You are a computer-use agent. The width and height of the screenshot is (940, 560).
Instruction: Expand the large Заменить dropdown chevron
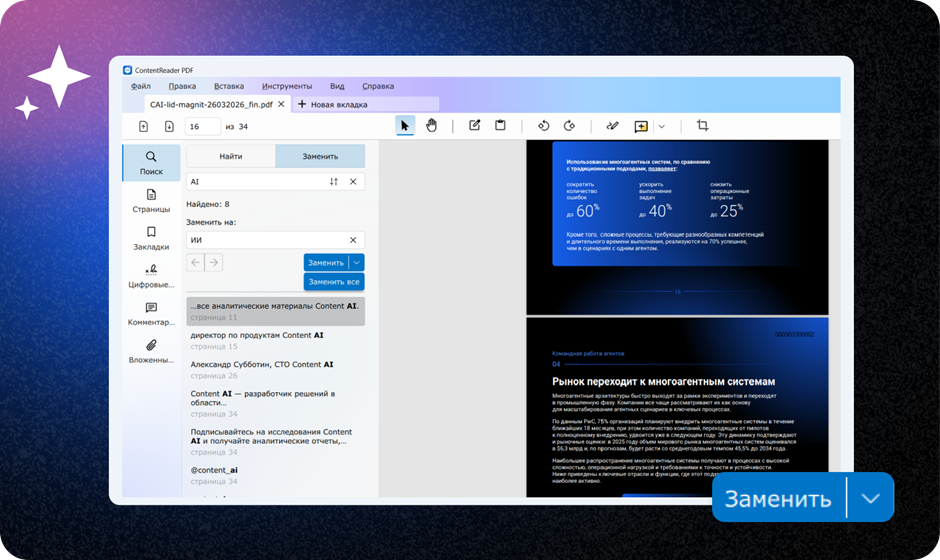[x=870, y=499]
